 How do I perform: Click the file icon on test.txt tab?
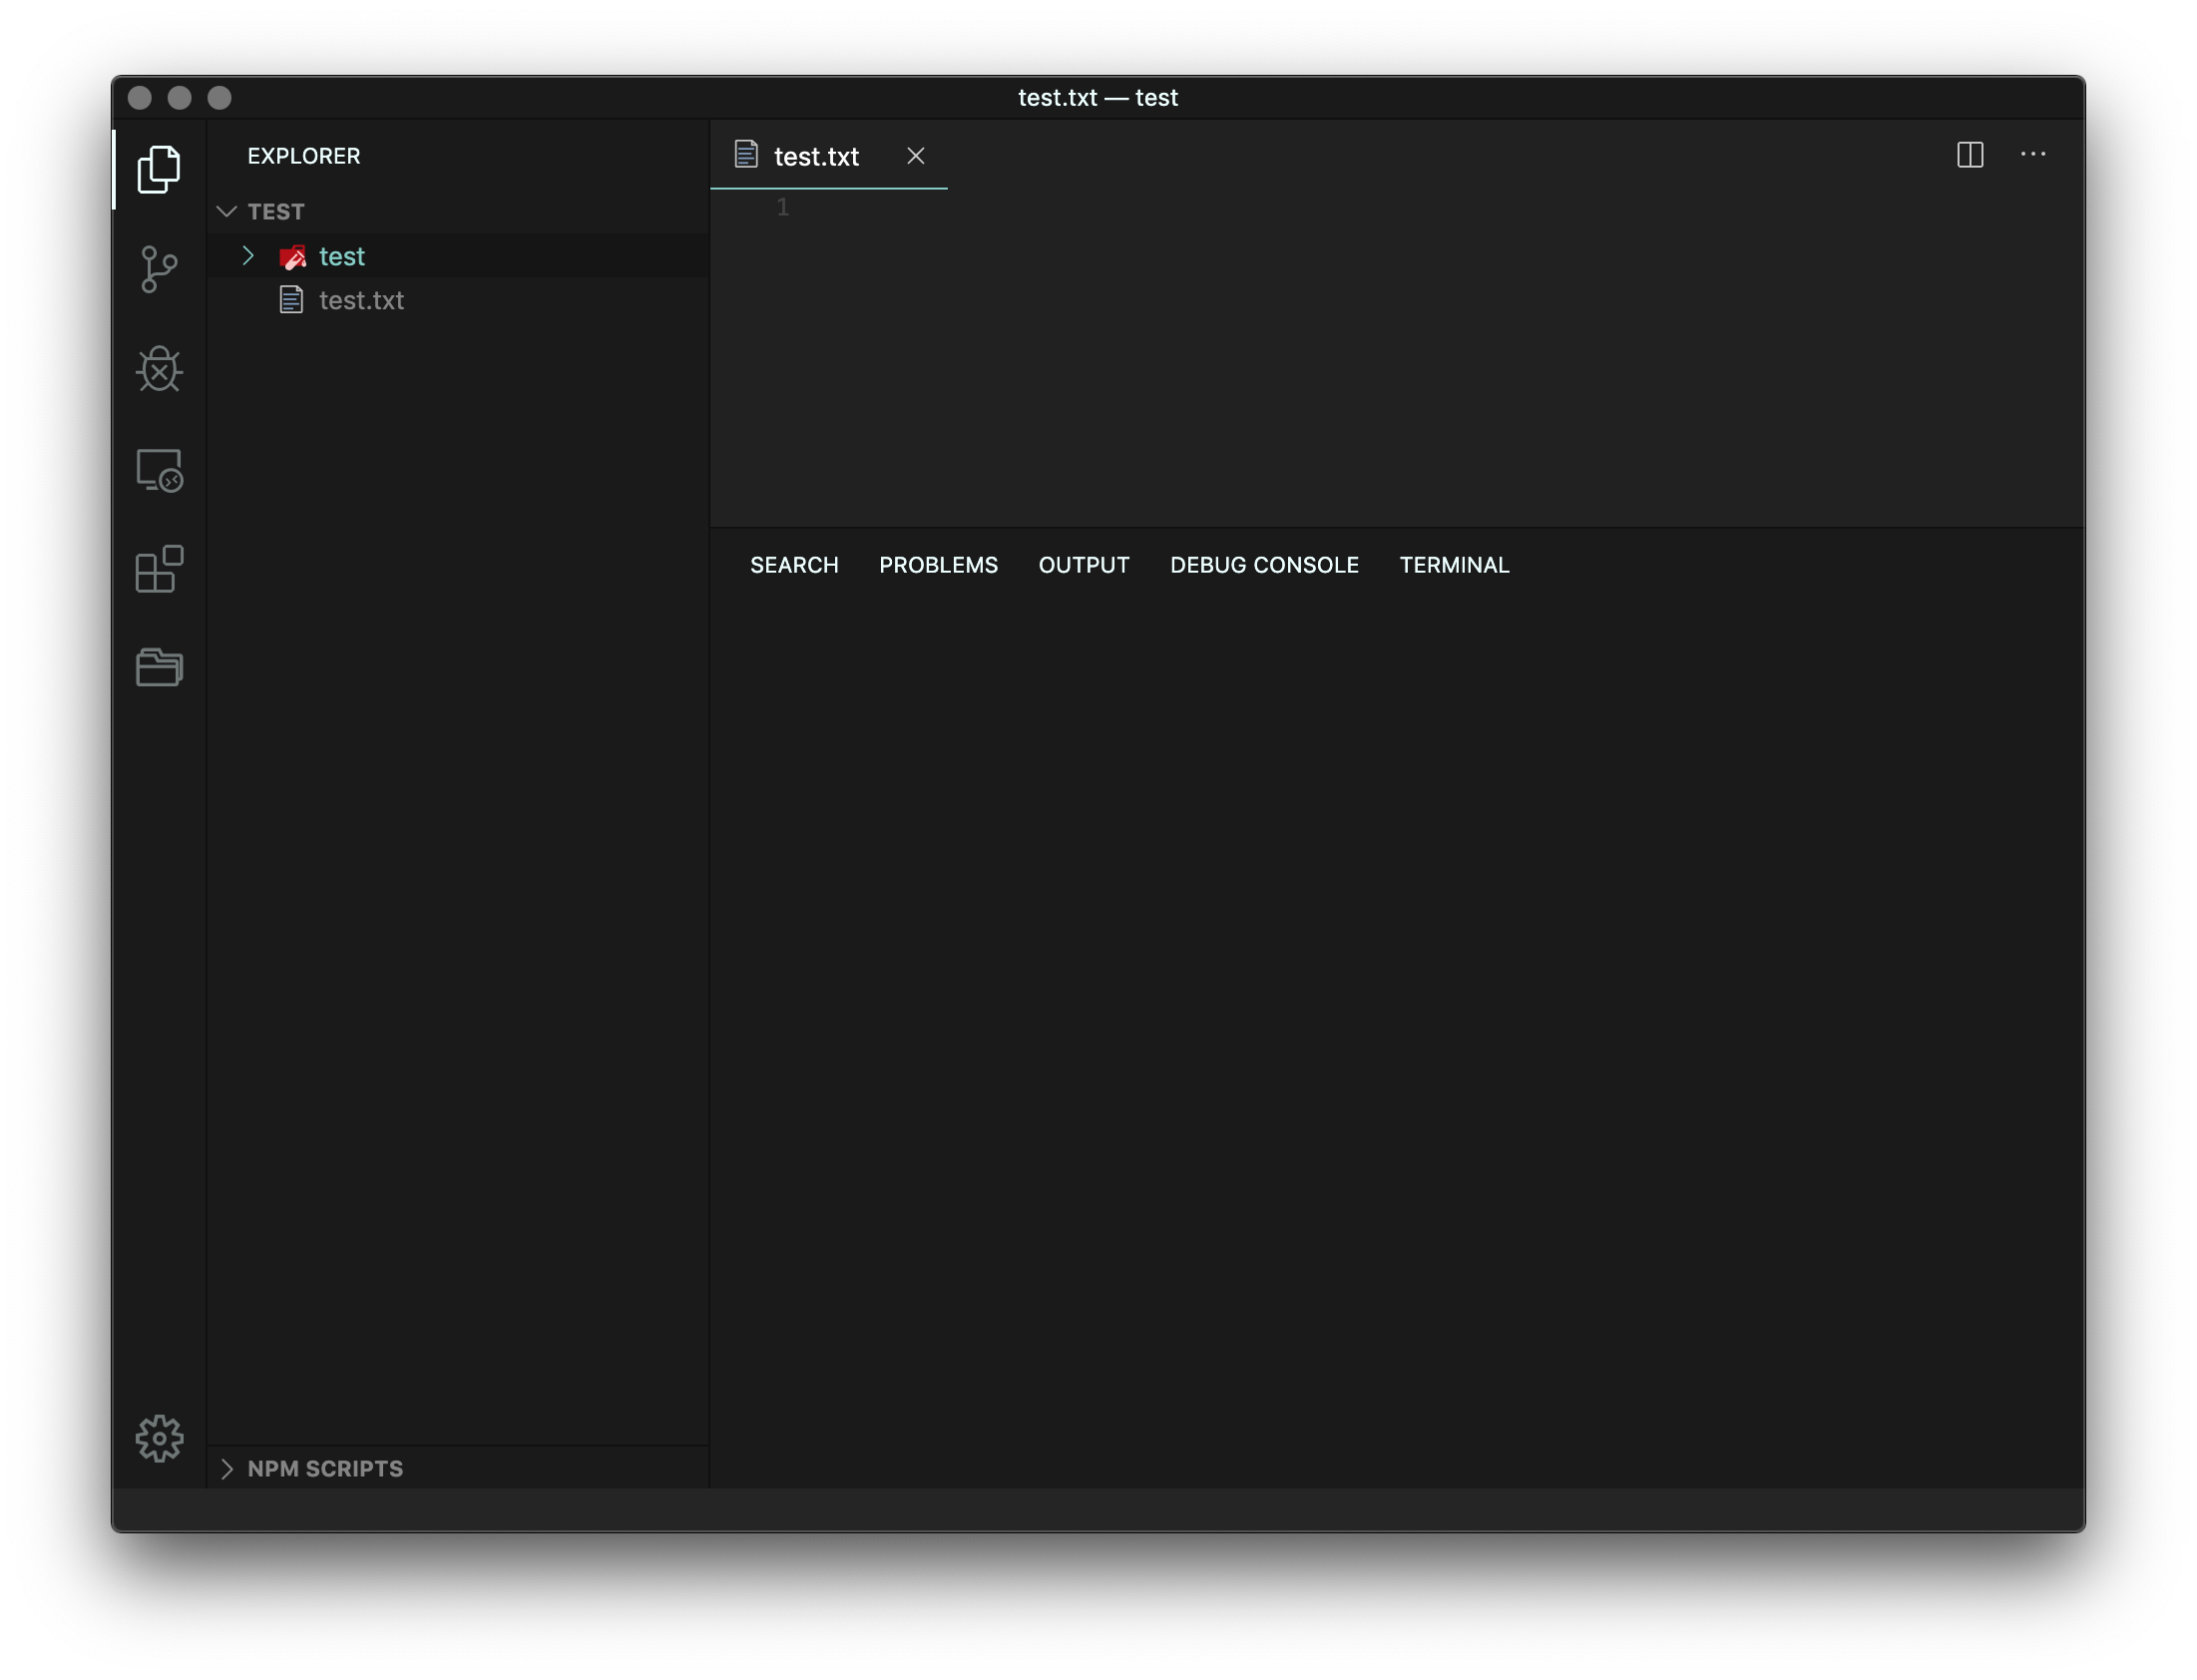(x=746, y=155)
